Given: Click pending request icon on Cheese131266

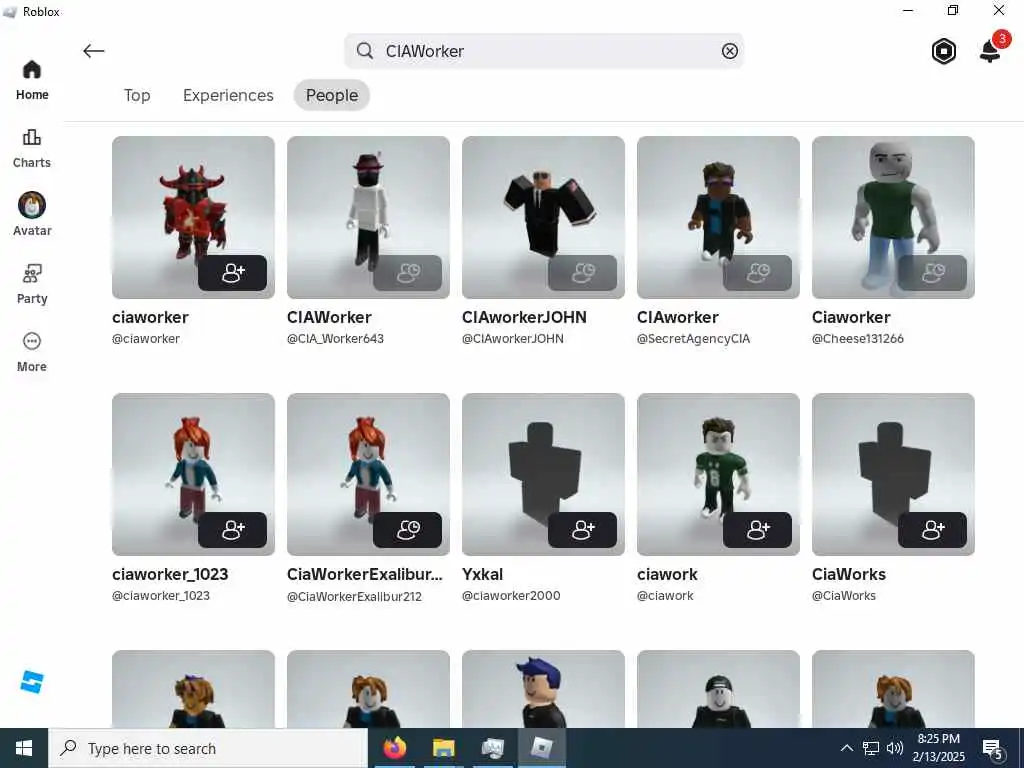Looking at the screenshot, I should pos(933,272).
